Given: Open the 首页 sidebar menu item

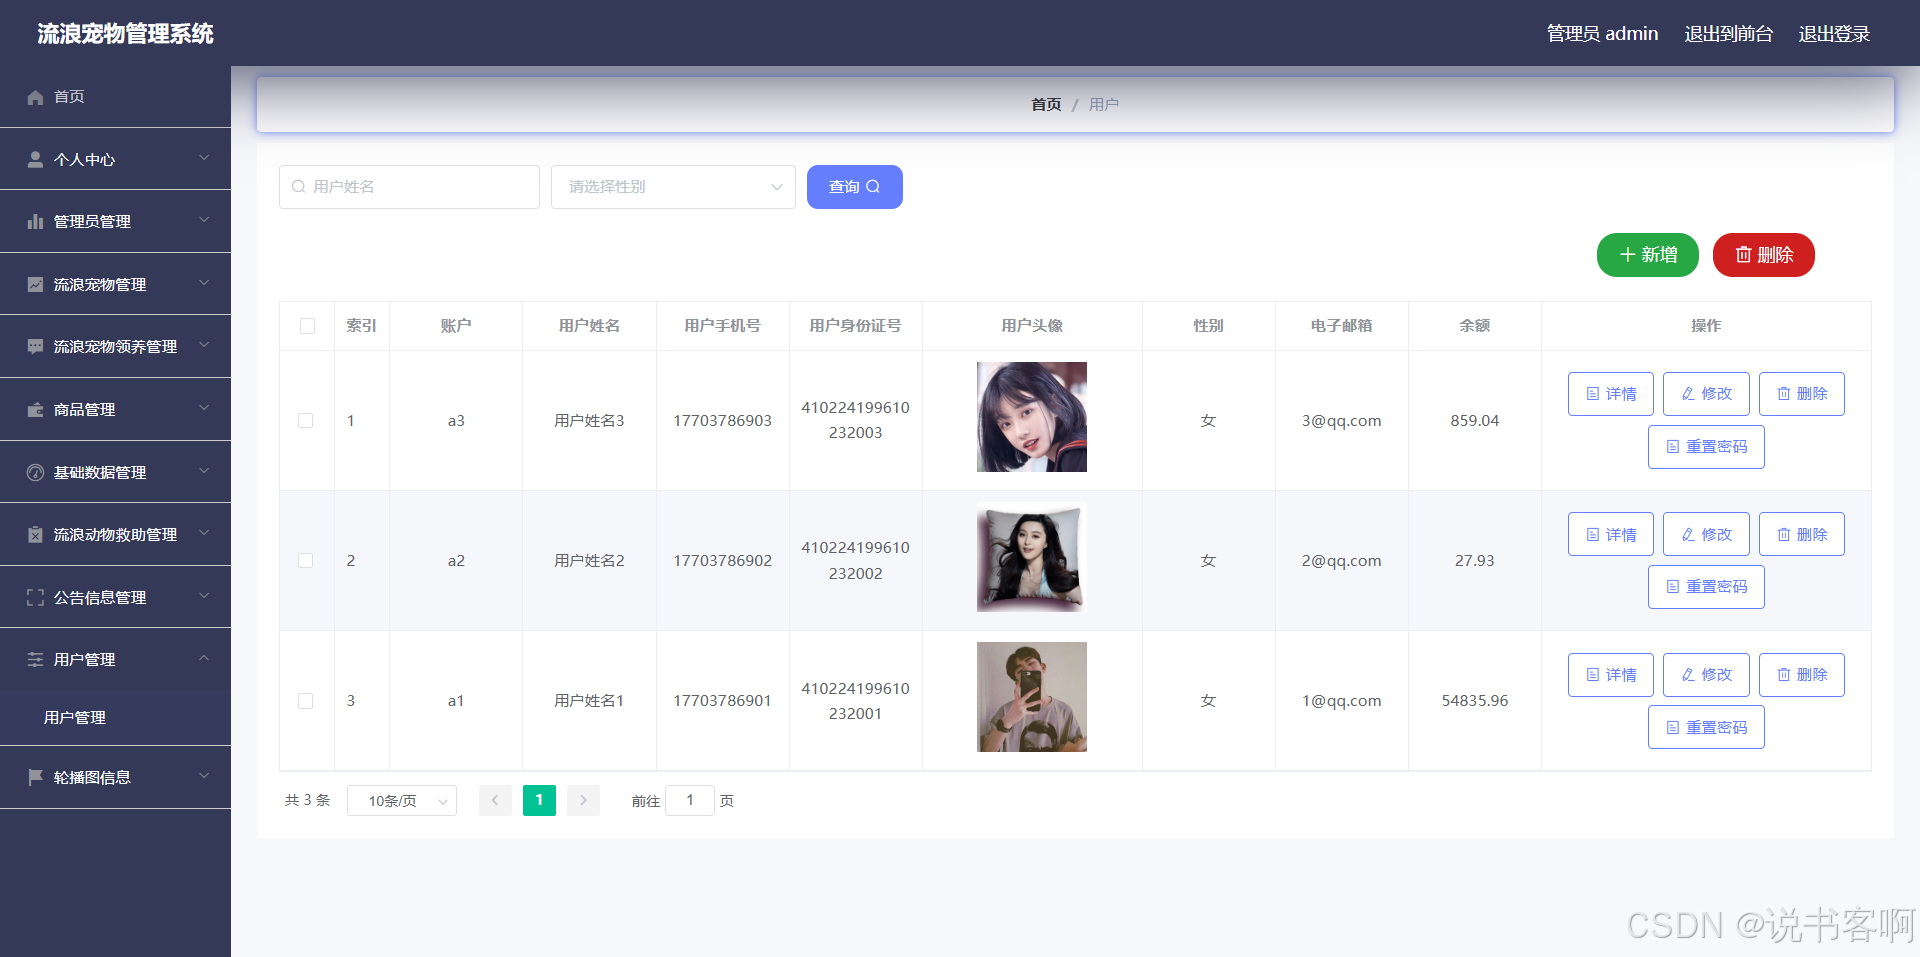Looking at the screenshot, I should (115, 97).
